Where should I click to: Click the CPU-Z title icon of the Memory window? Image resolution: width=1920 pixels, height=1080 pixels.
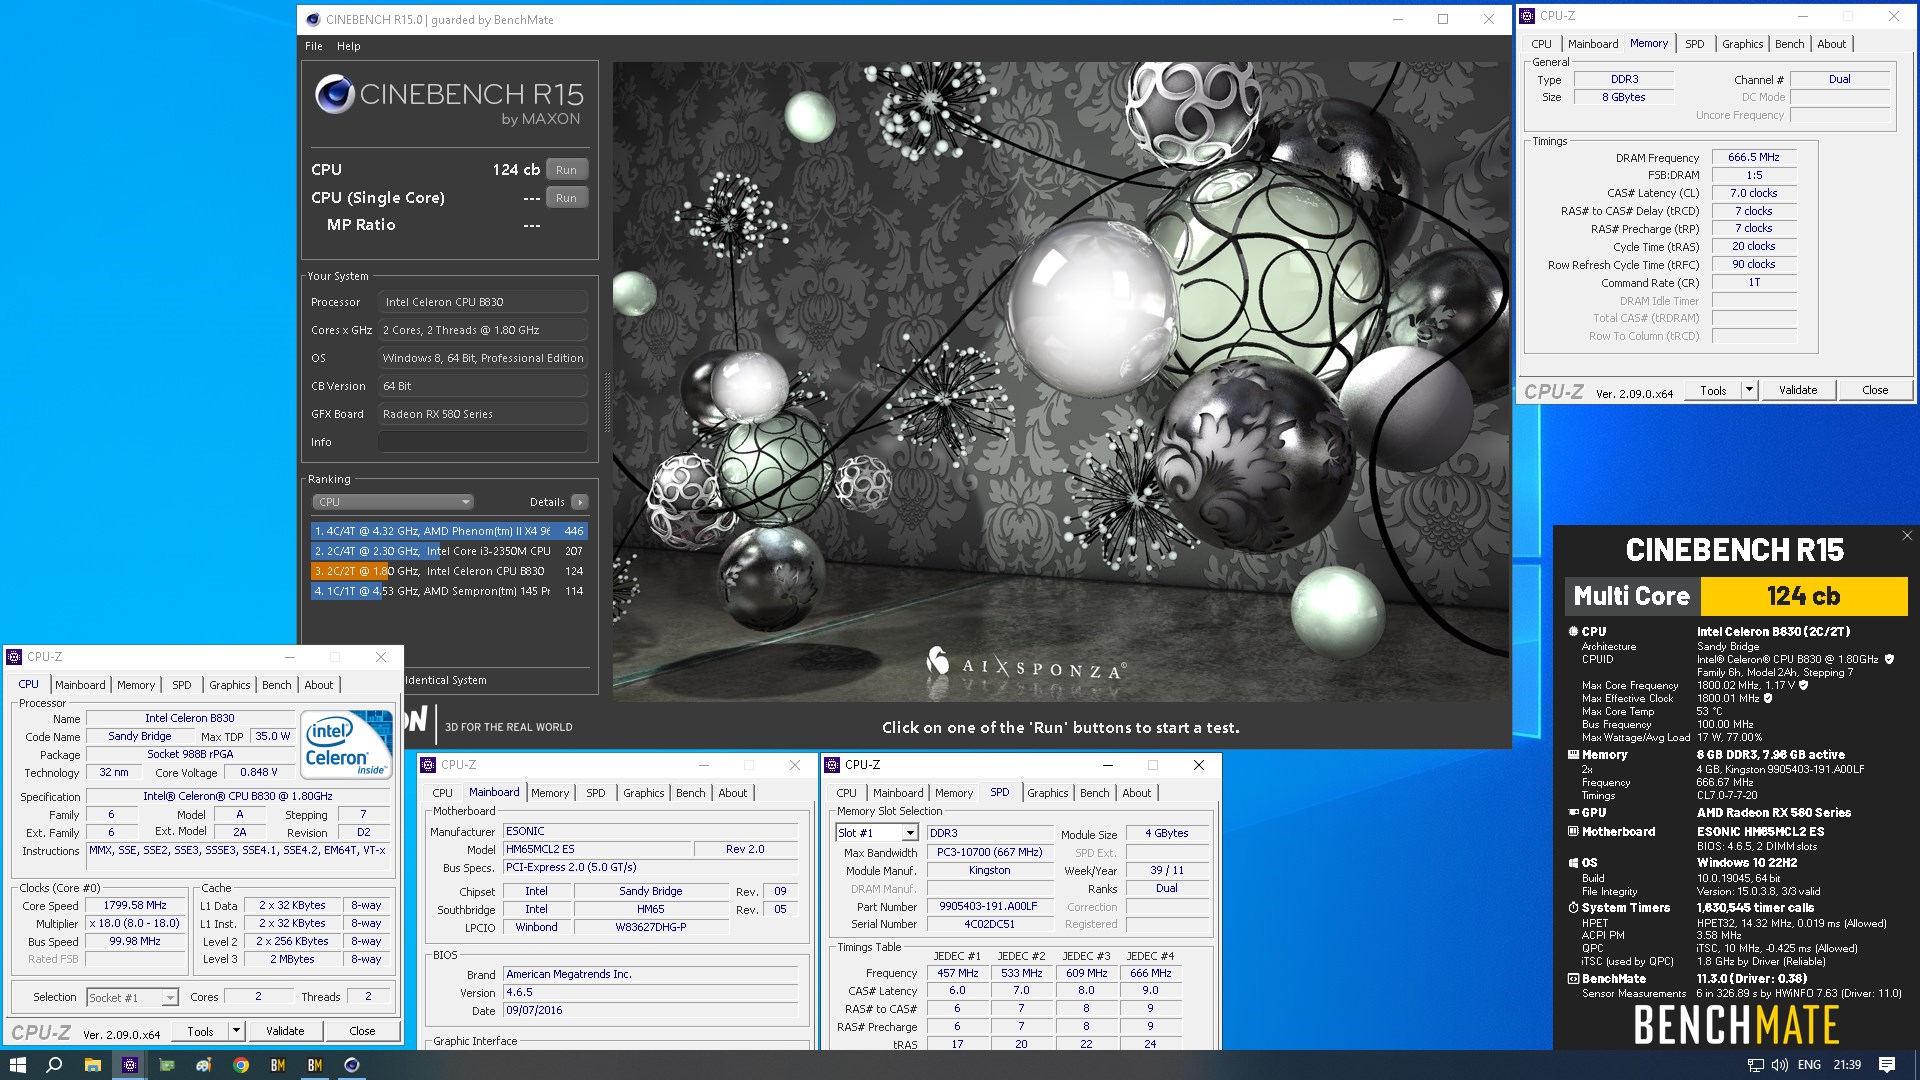click(1527, 16)
